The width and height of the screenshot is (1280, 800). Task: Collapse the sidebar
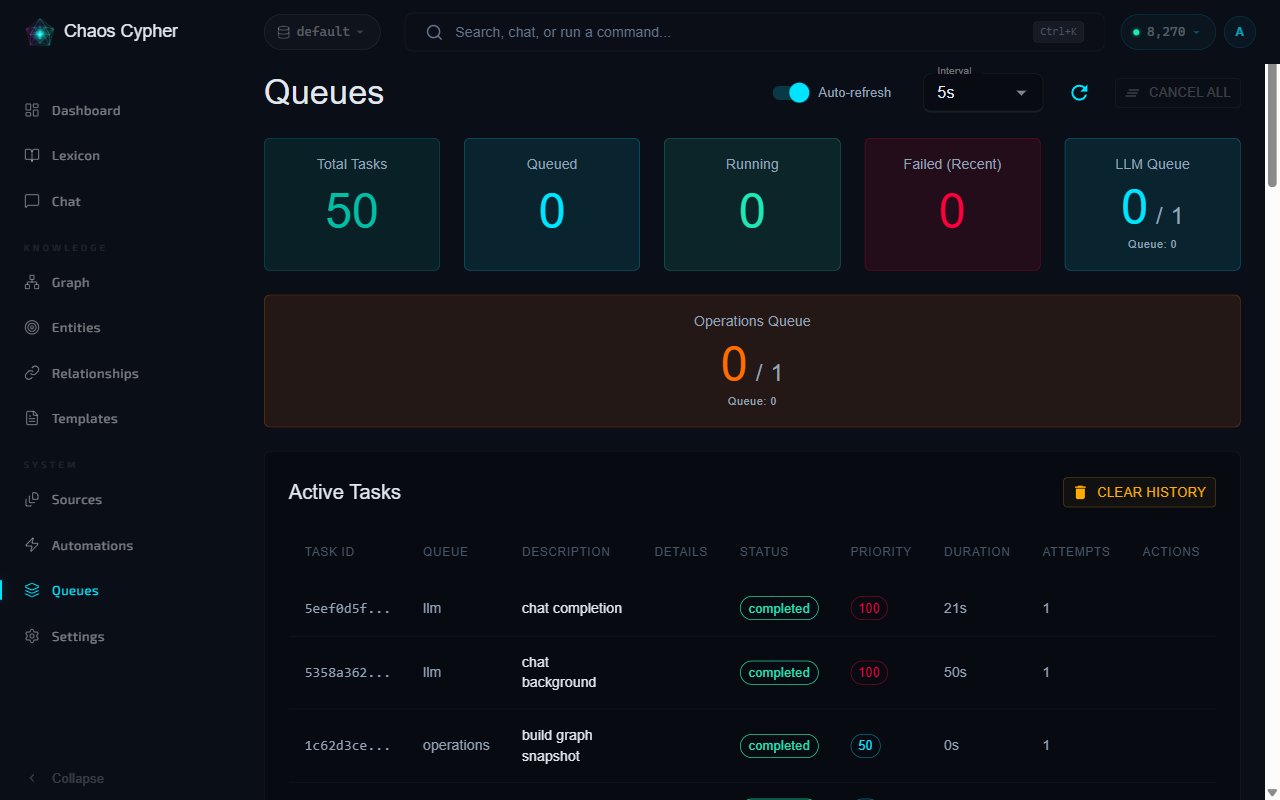[x=66, y=778]
